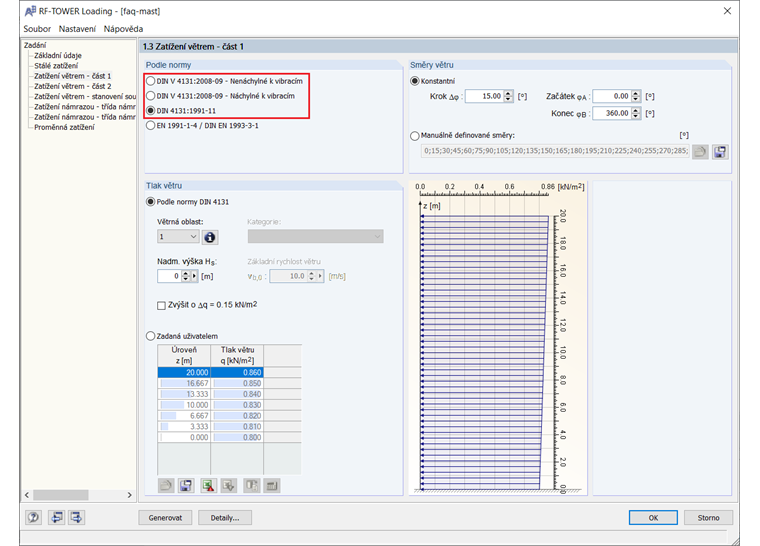
Task: Click the table cell with level 20.000
Action: pyautogui.click(x=184, y=372)
